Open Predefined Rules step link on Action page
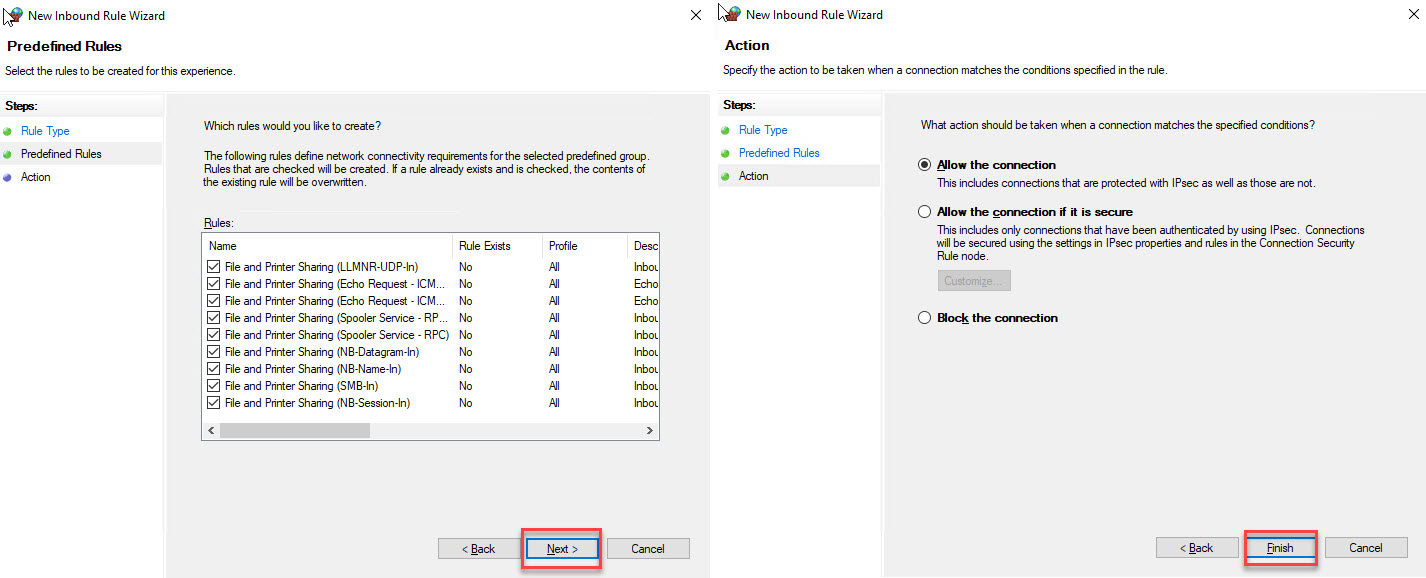 [x=779, y=153]
